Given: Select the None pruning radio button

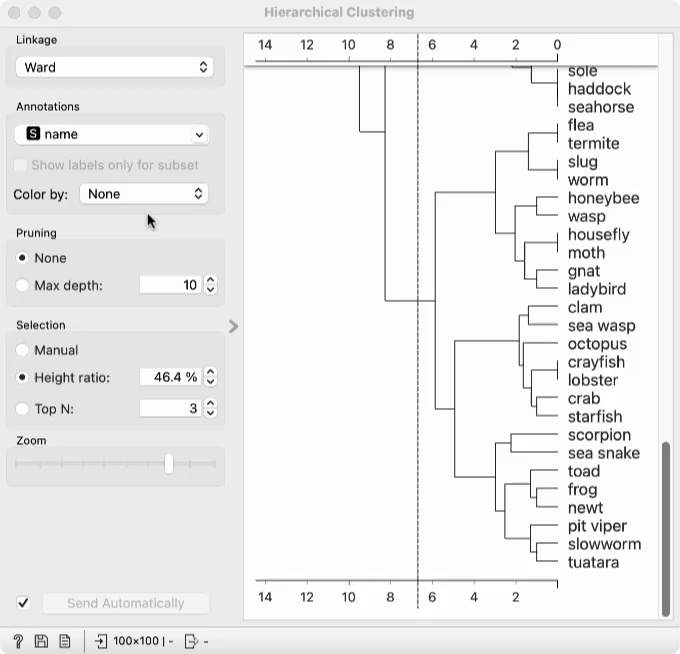Looking at the screenshot, I should coord(22,258).
